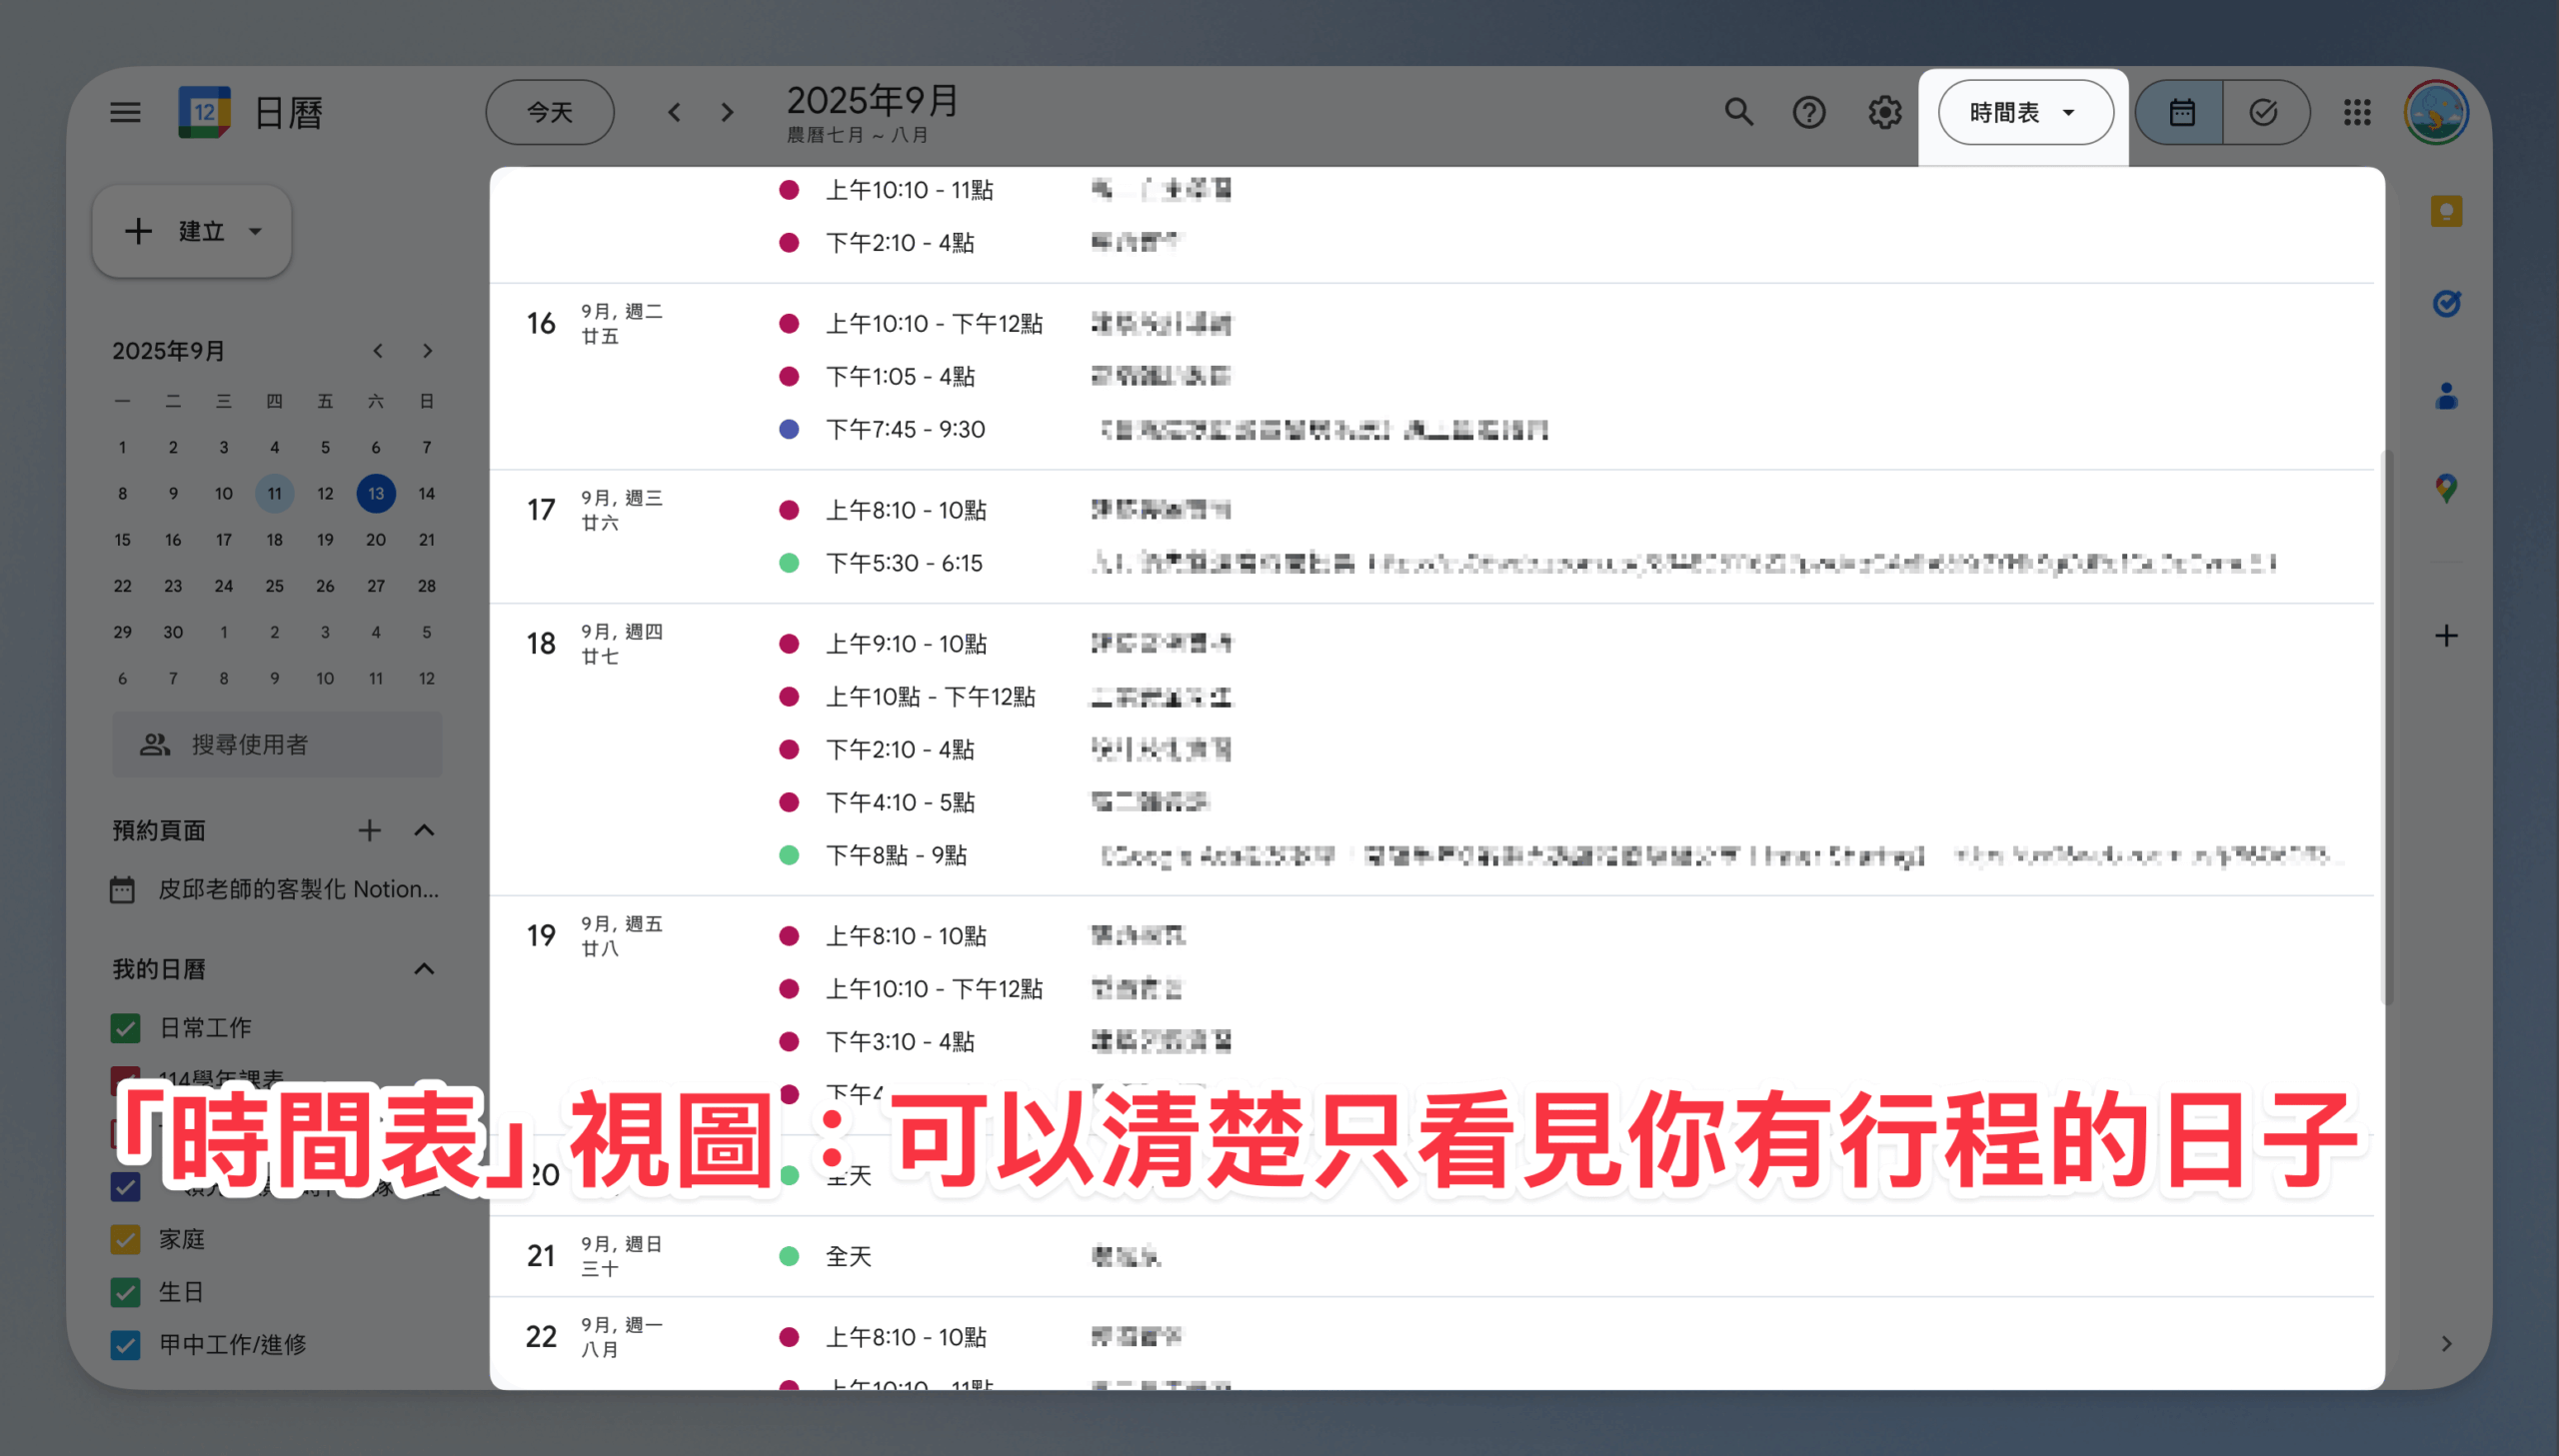This screenshot has width=2559, height=1456.
Task: Open Google Keep in side panel
Action: click(x=2446, y=211)
